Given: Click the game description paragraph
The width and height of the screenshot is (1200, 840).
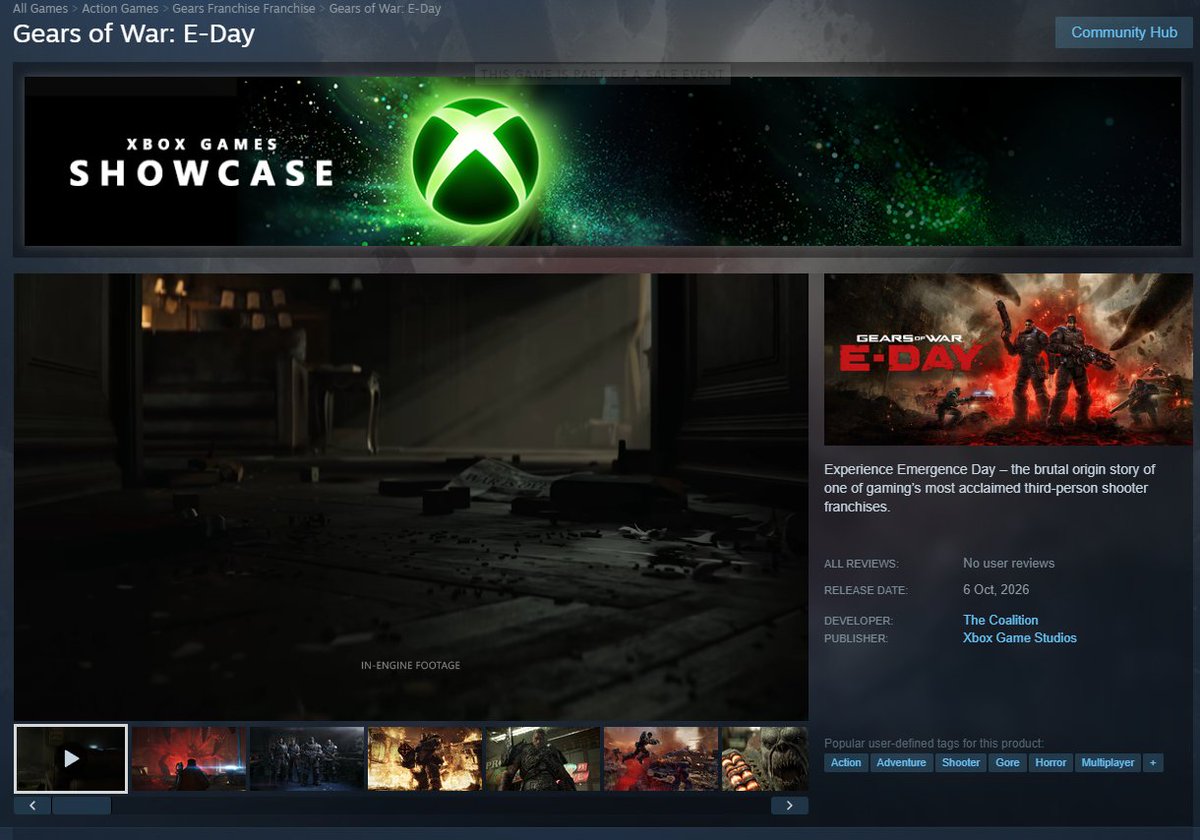Looking at the screenshot, I should pyautogui.click(x=990, y=488).
